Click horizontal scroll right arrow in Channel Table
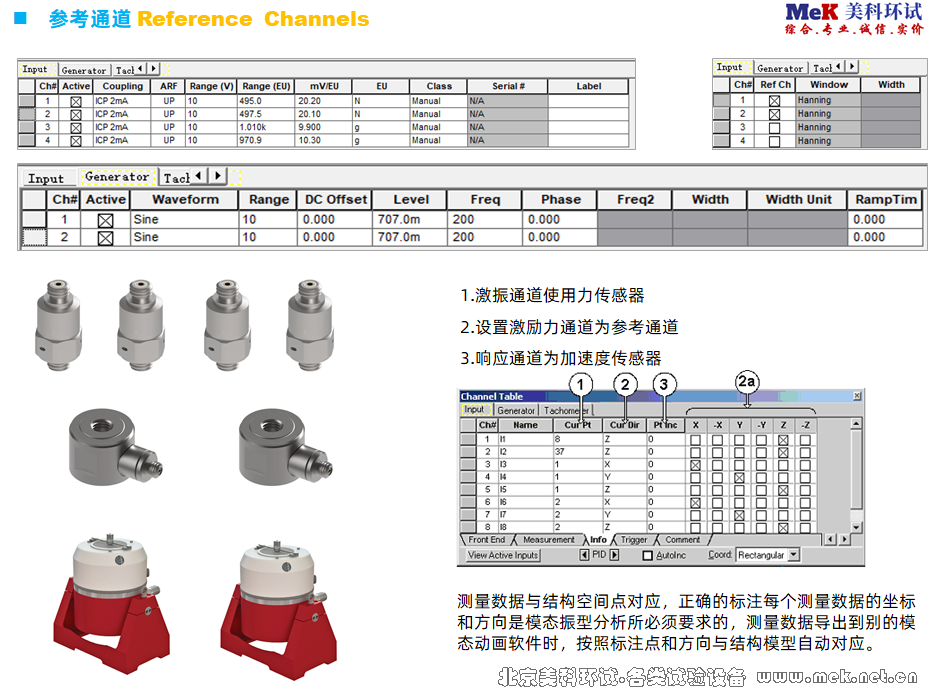Screen dimensions: 928x693 [x=844, y=540]
